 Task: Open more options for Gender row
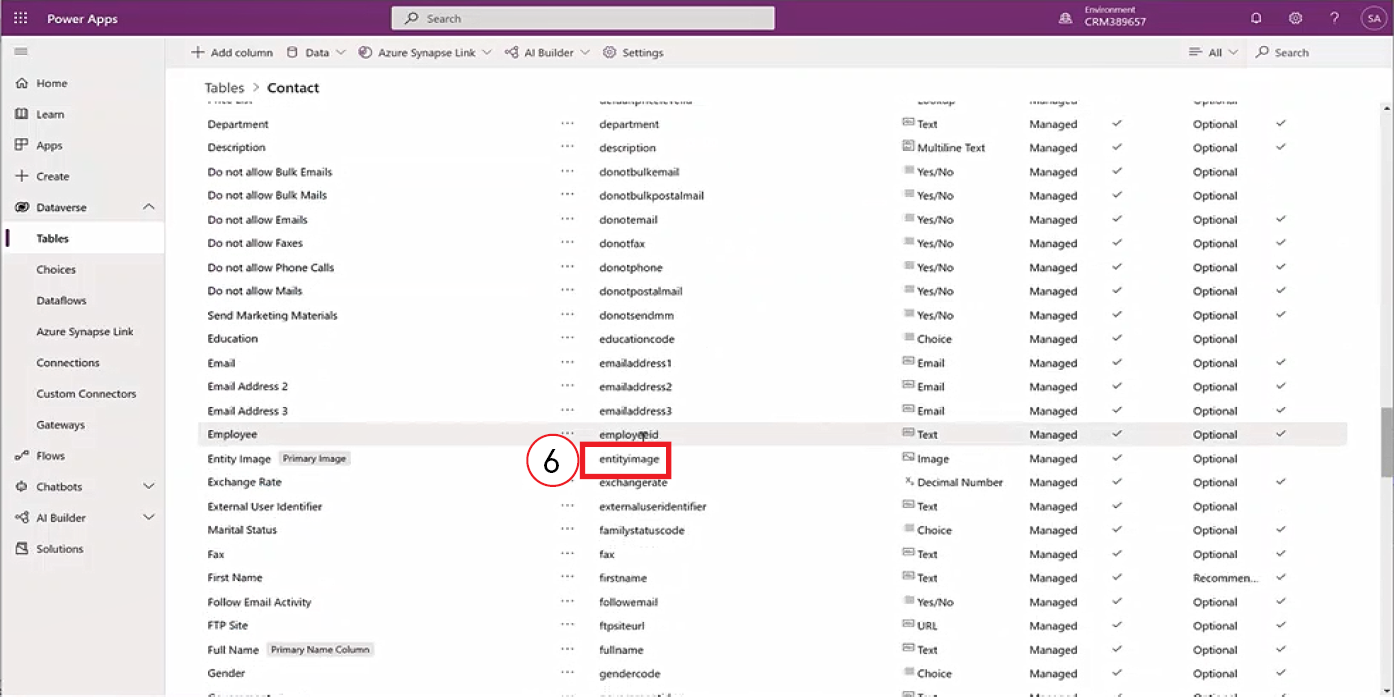click(x=568, y=673)
